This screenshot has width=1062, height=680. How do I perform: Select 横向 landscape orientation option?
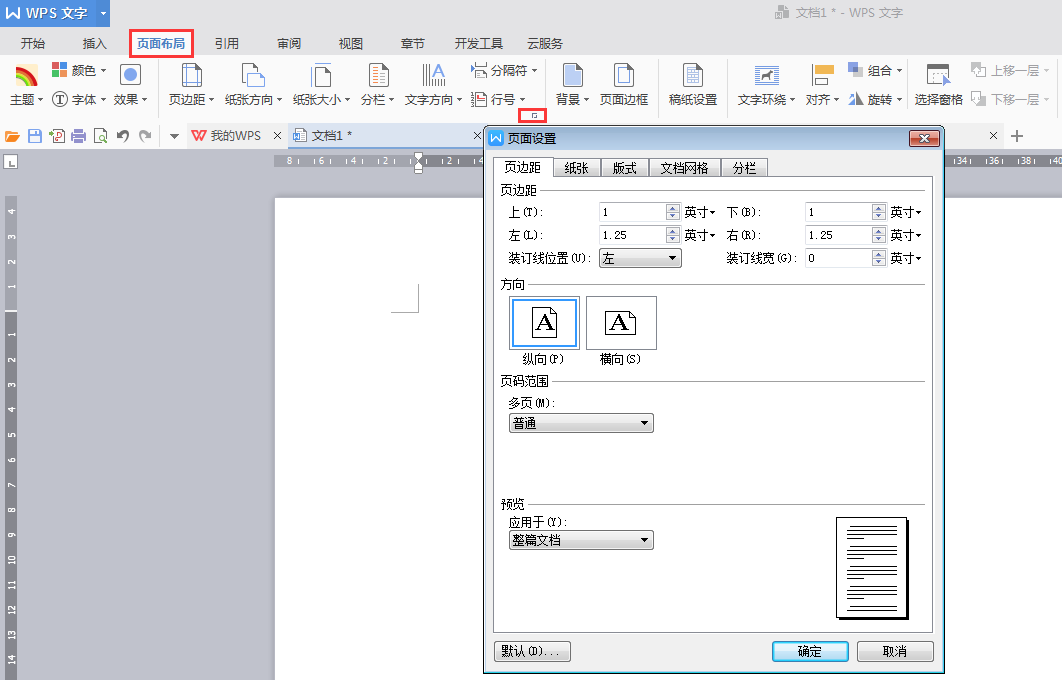click(x=621, y=323)
